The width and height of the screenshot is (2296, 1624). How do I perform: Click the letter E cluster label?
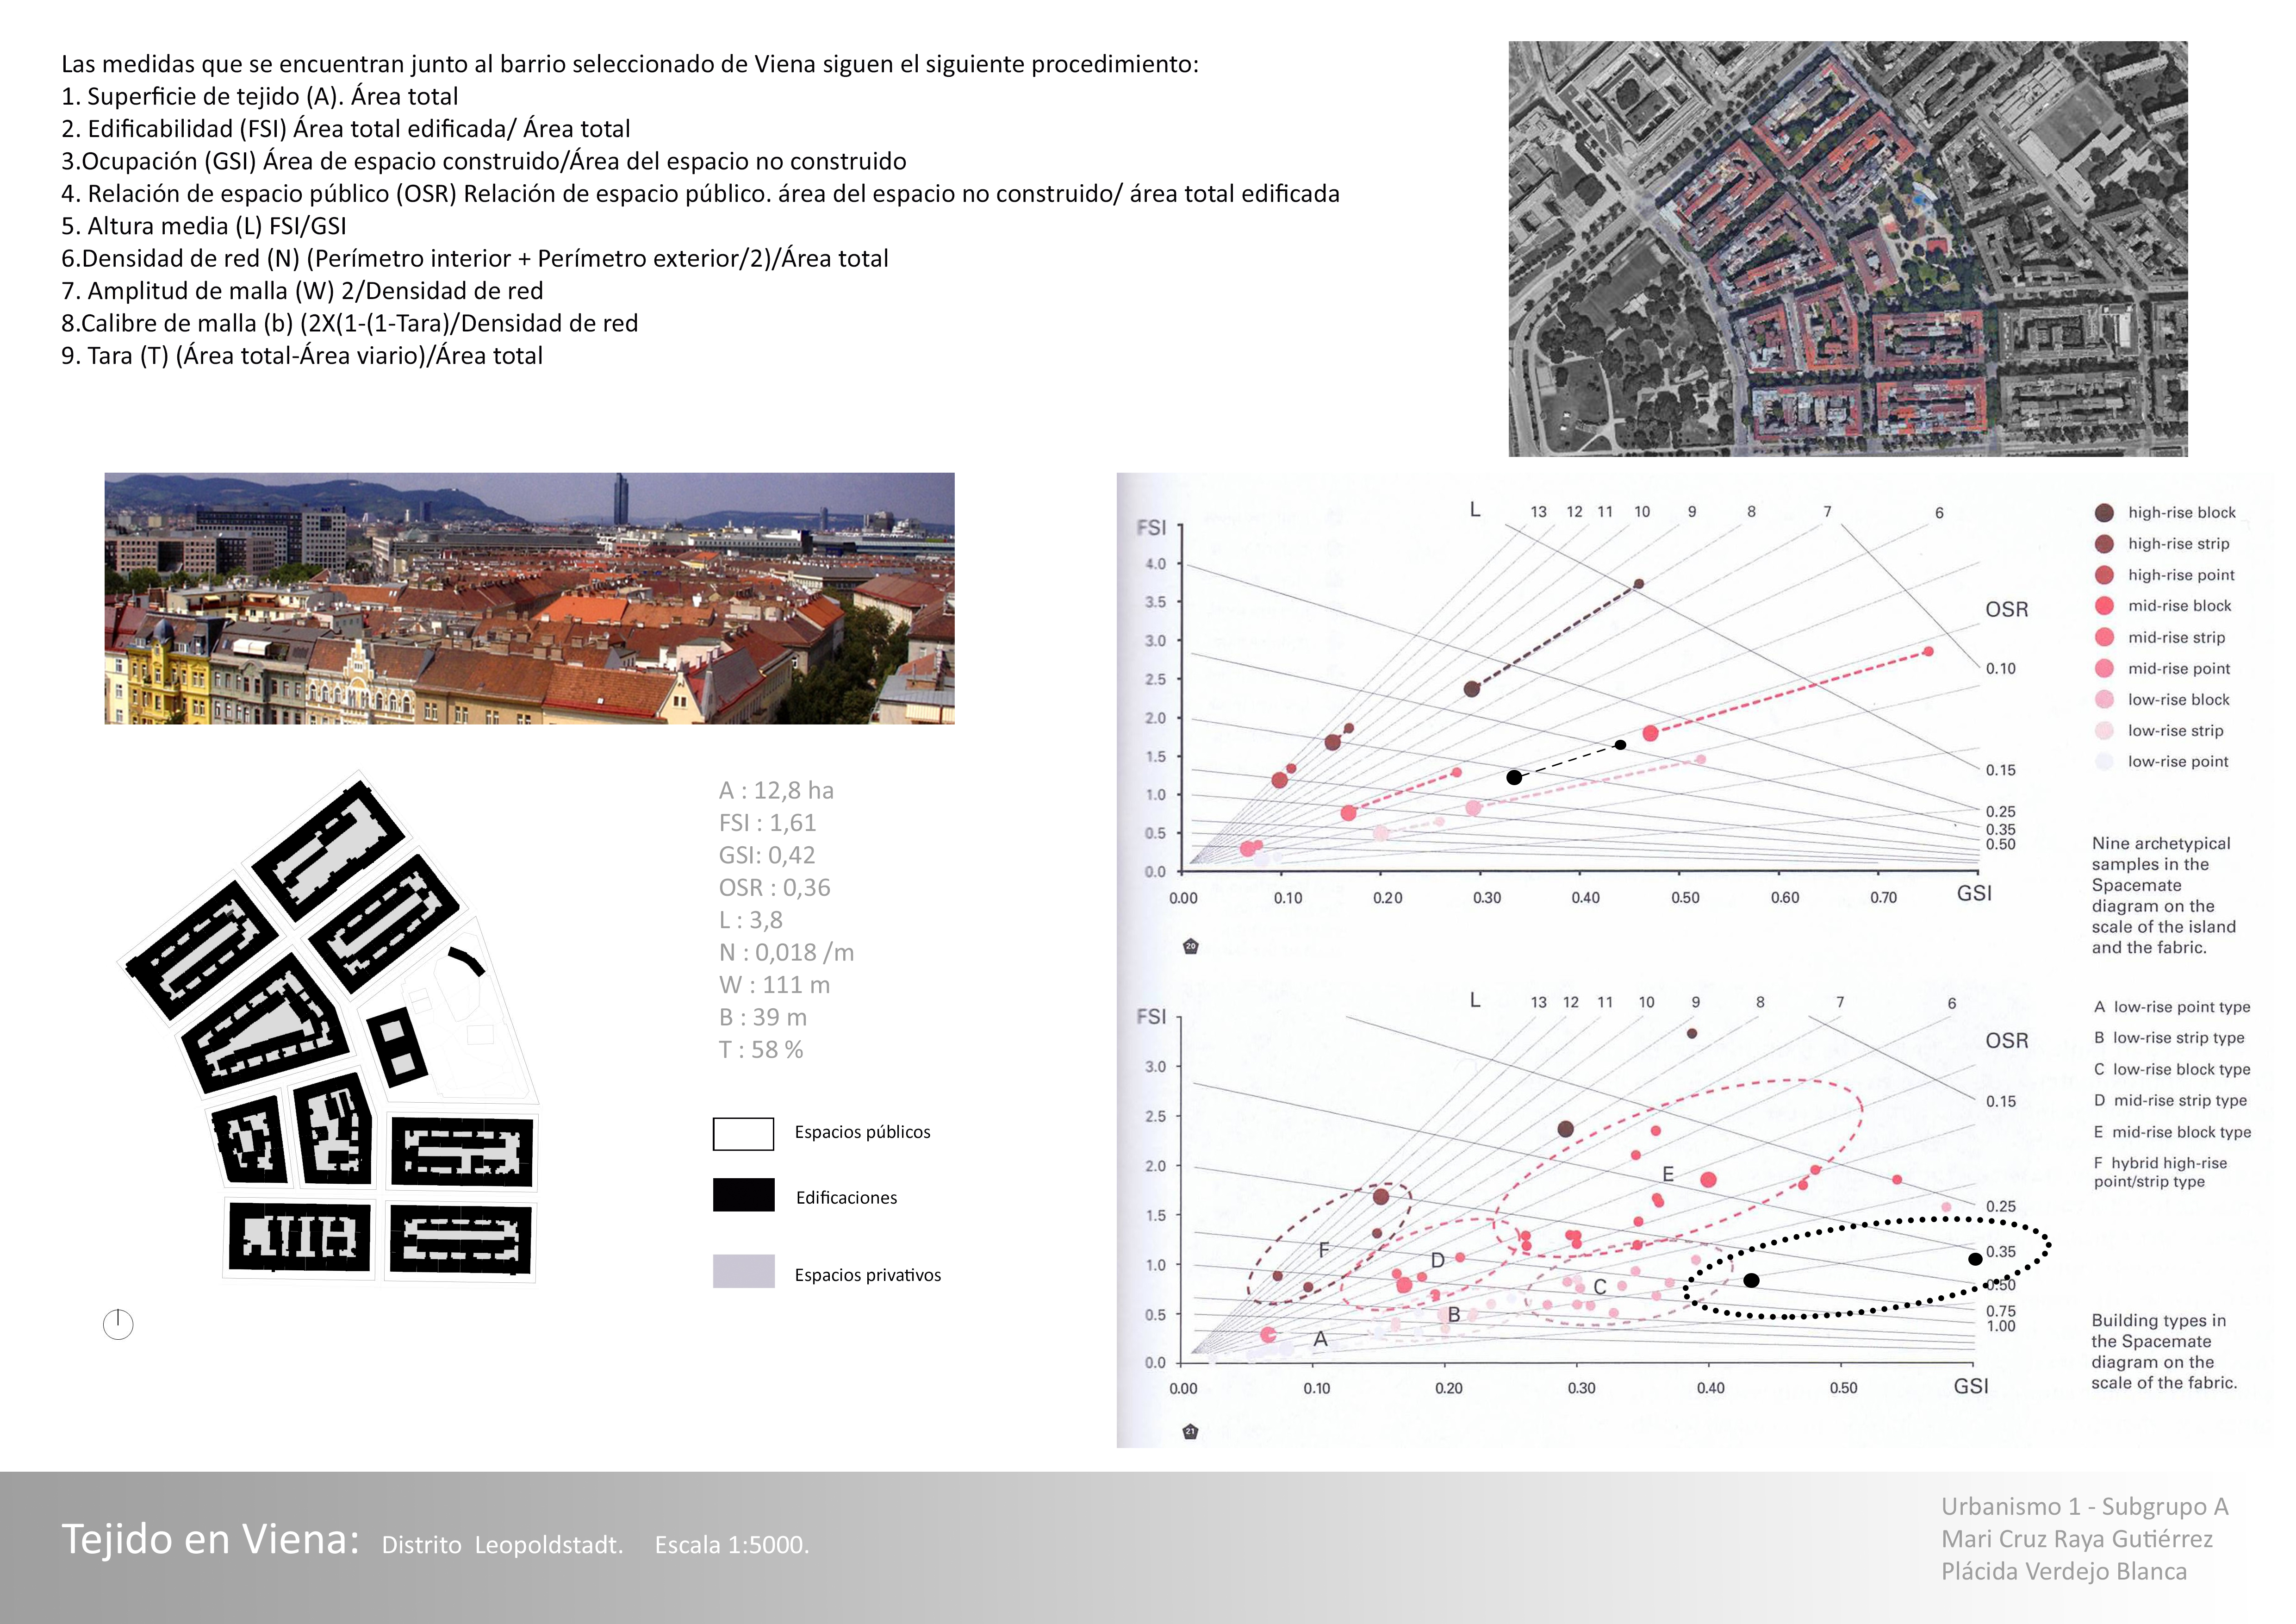pos(1668,1174)
